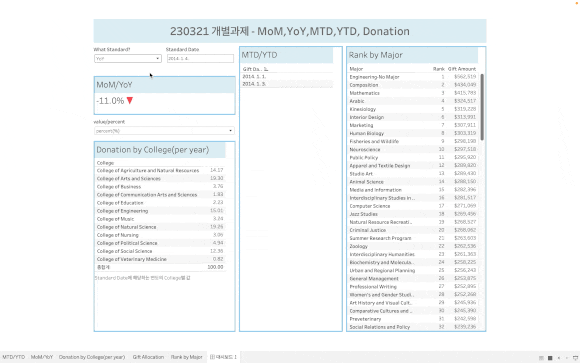580x363 pixels.
Task: Select the College of Engineering row
Action: (160, 211)
